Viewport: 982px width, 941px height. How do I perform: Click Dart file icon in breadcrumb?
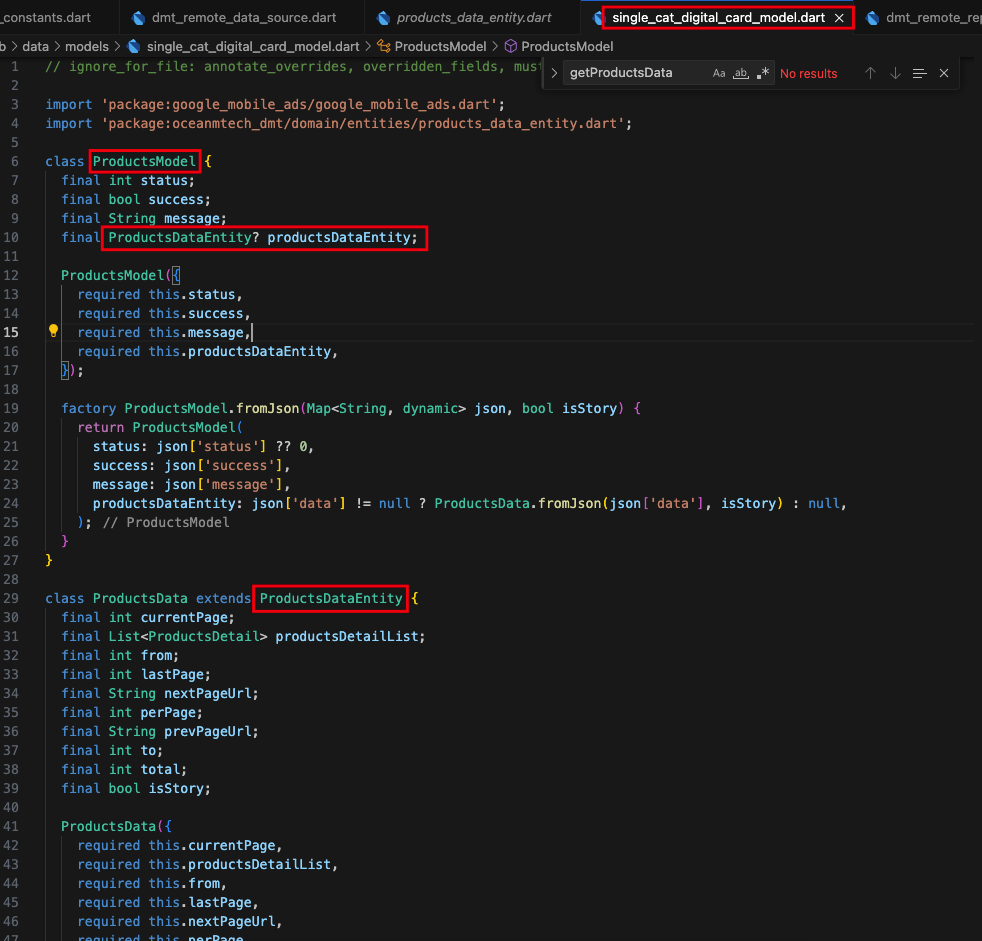133,46
